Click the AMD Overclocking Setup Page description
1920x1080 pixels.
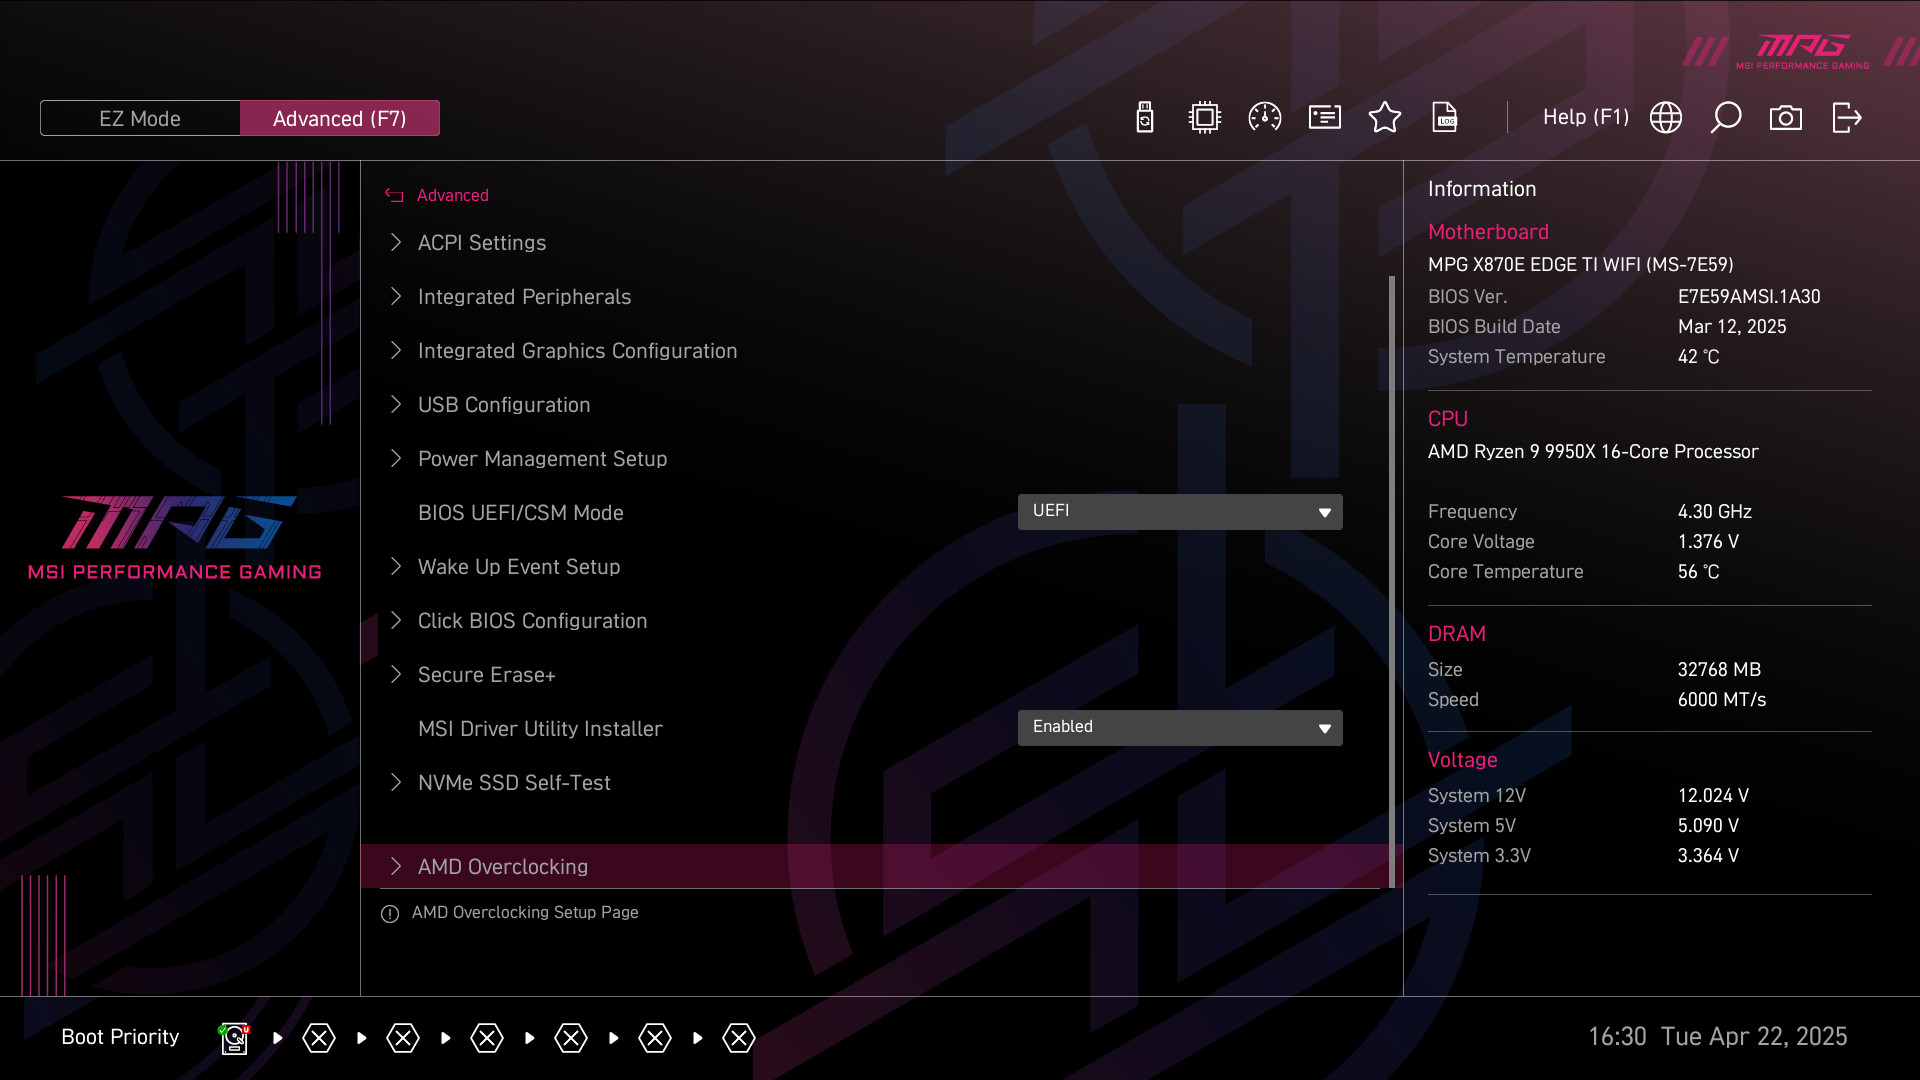coord(525,913)
